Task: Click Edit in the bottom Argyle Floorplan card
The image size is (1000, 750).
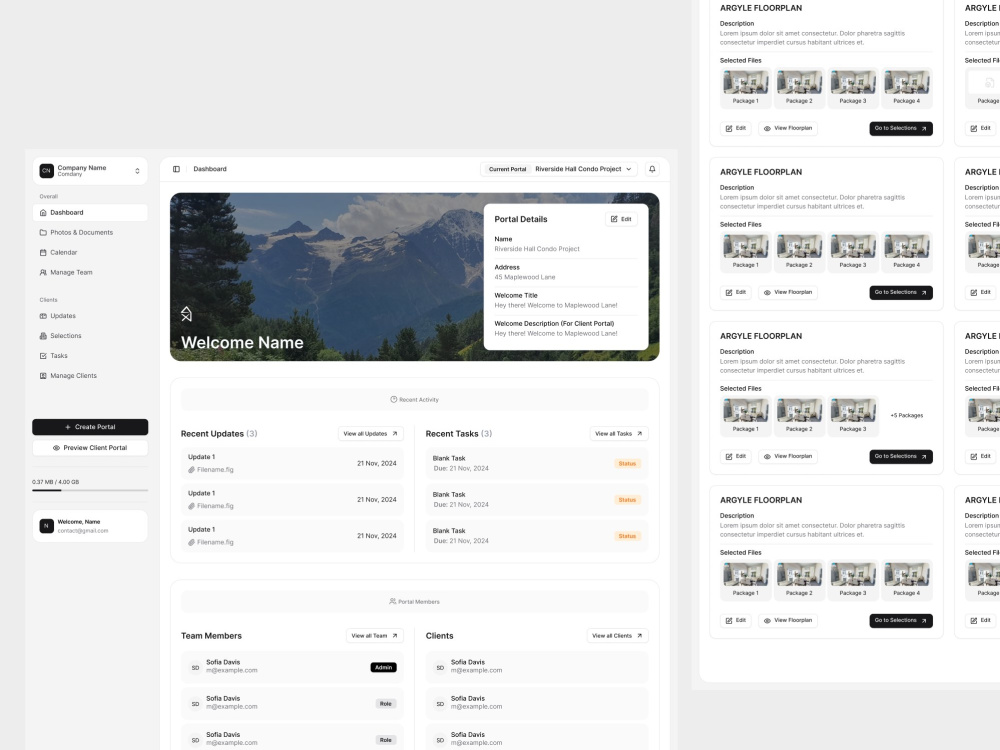Action: 735,621
